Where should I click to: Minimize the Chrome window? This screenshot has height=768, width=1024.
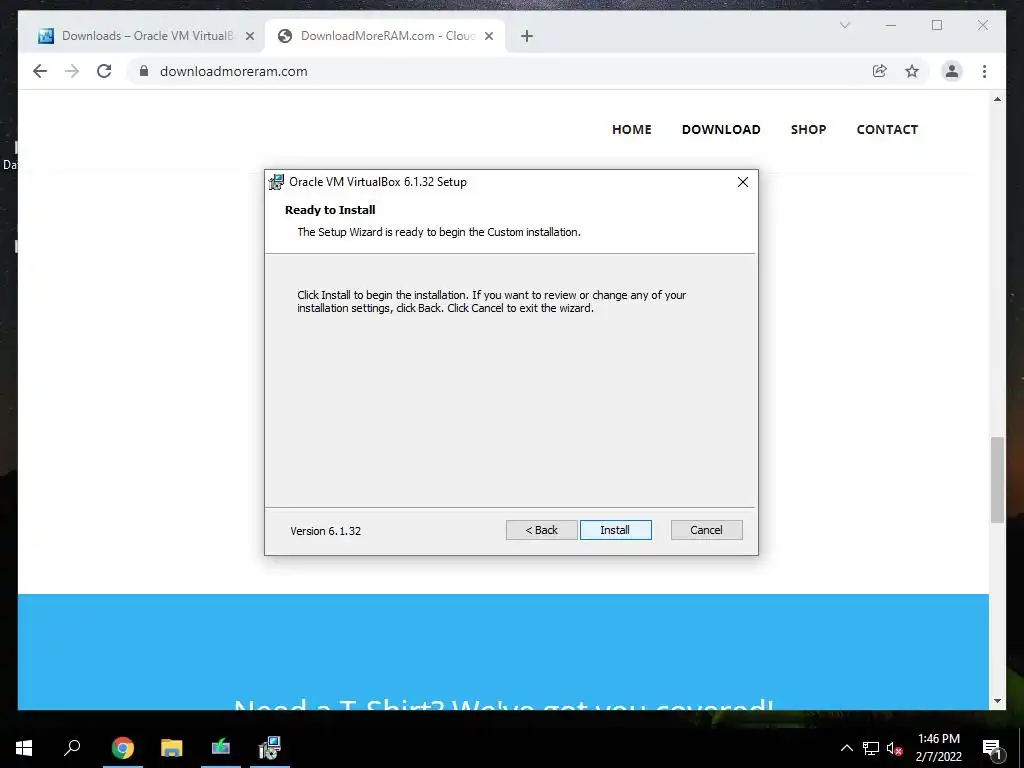coord(891,25)
